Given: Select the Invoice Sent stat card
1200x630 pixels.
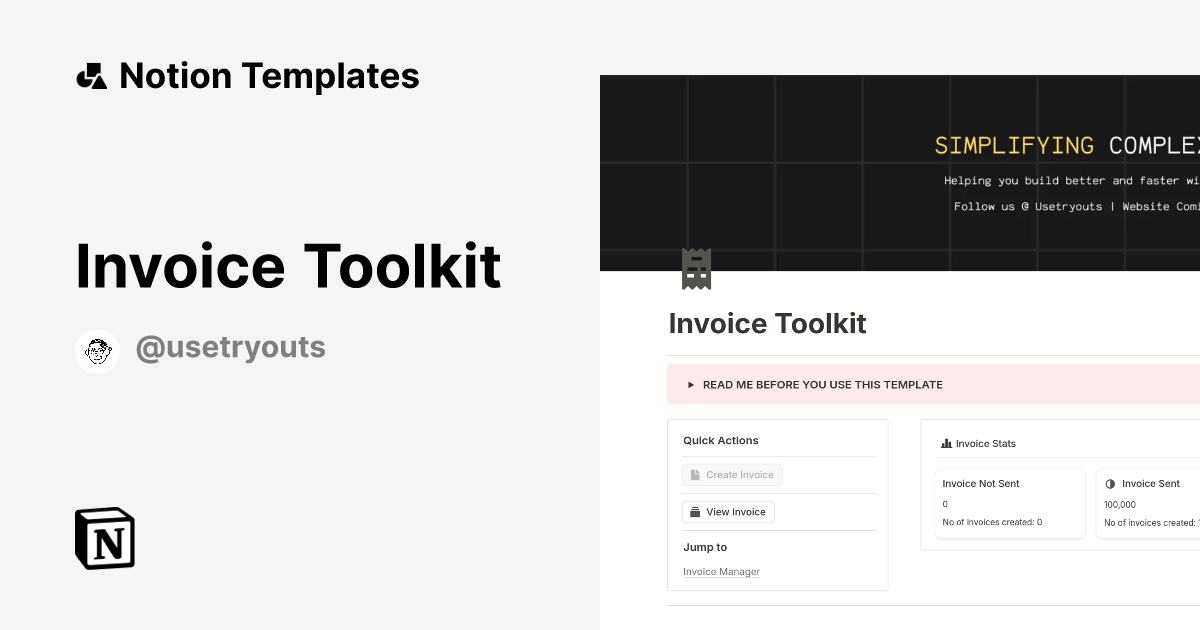Looking at the screenshot, I should click(1150, 503).
